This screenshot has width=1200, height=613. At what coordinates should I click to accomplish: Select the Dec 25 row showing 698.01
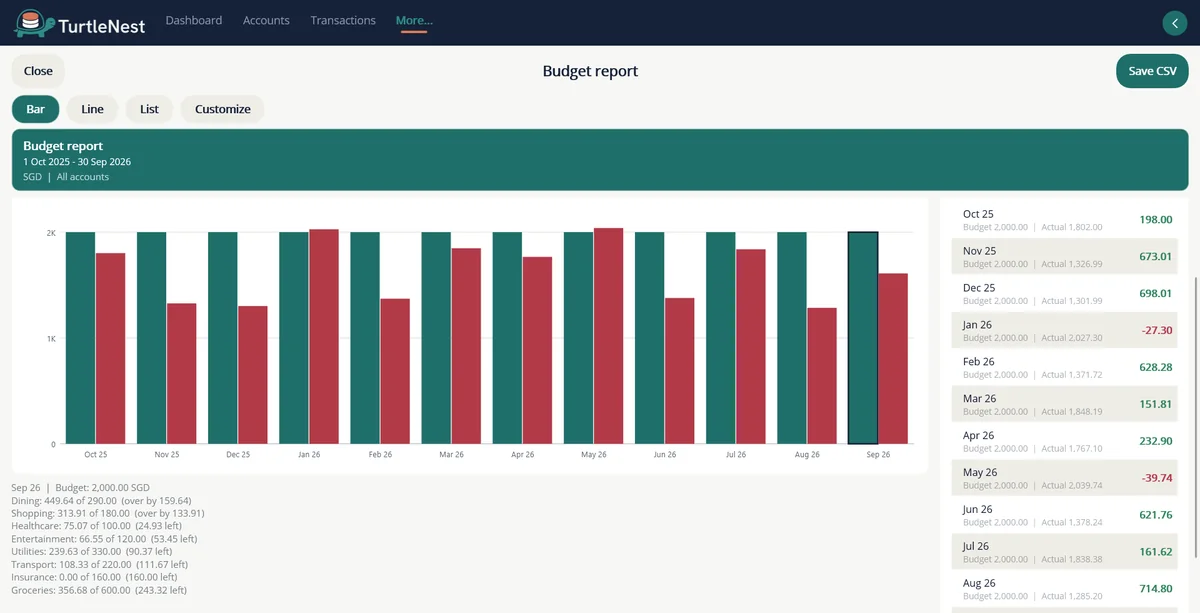point(1066,293)
